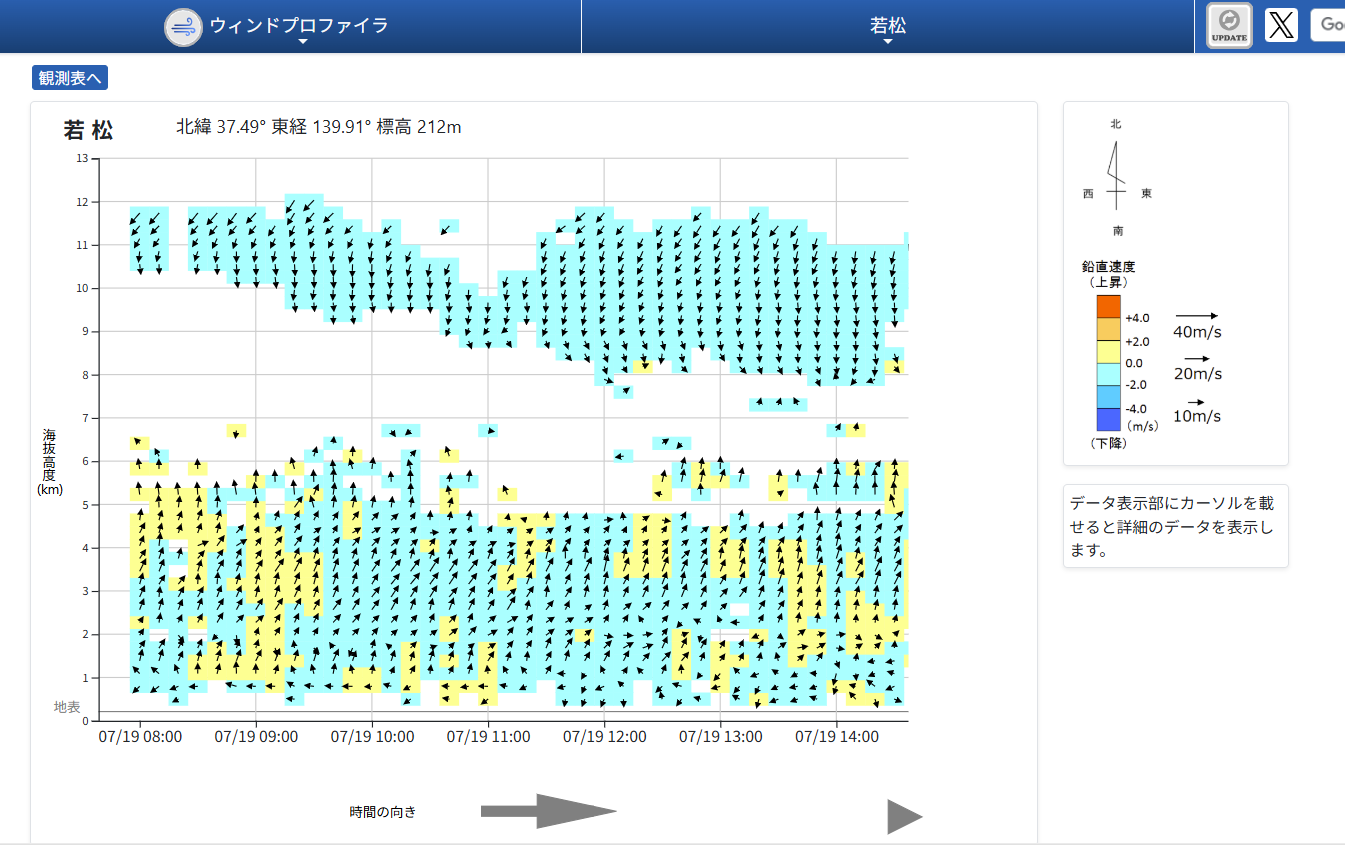1345x845 pixels.
Task: Click the Google search field
Action: (x=1328, y=25)
